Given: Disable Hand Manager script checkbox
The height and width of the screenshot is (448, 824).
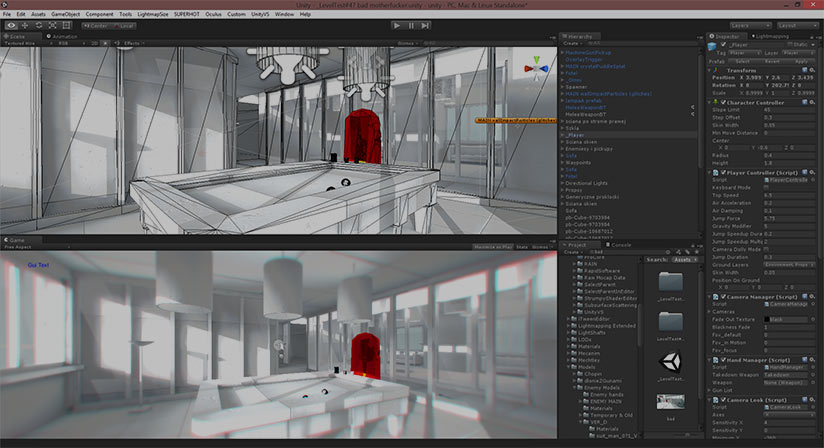Looking at the screenshot, I should (724, 360).
